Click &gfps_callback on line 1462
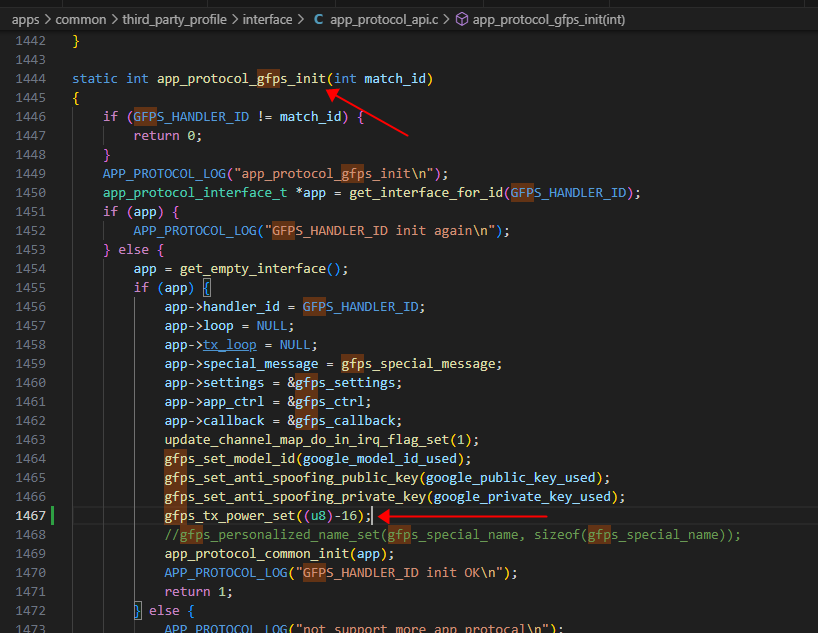 click(x=341, y=421)
